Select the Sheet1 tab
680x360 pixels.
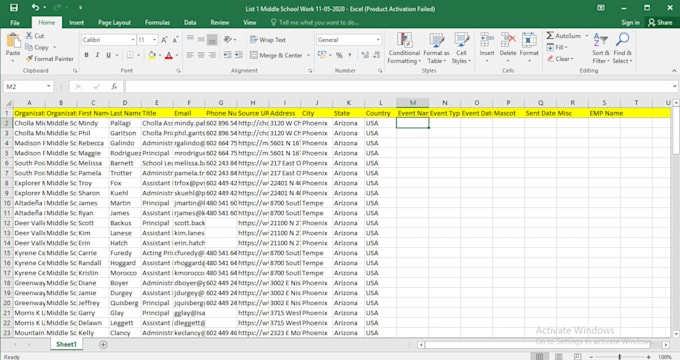[x=66, y=344]
